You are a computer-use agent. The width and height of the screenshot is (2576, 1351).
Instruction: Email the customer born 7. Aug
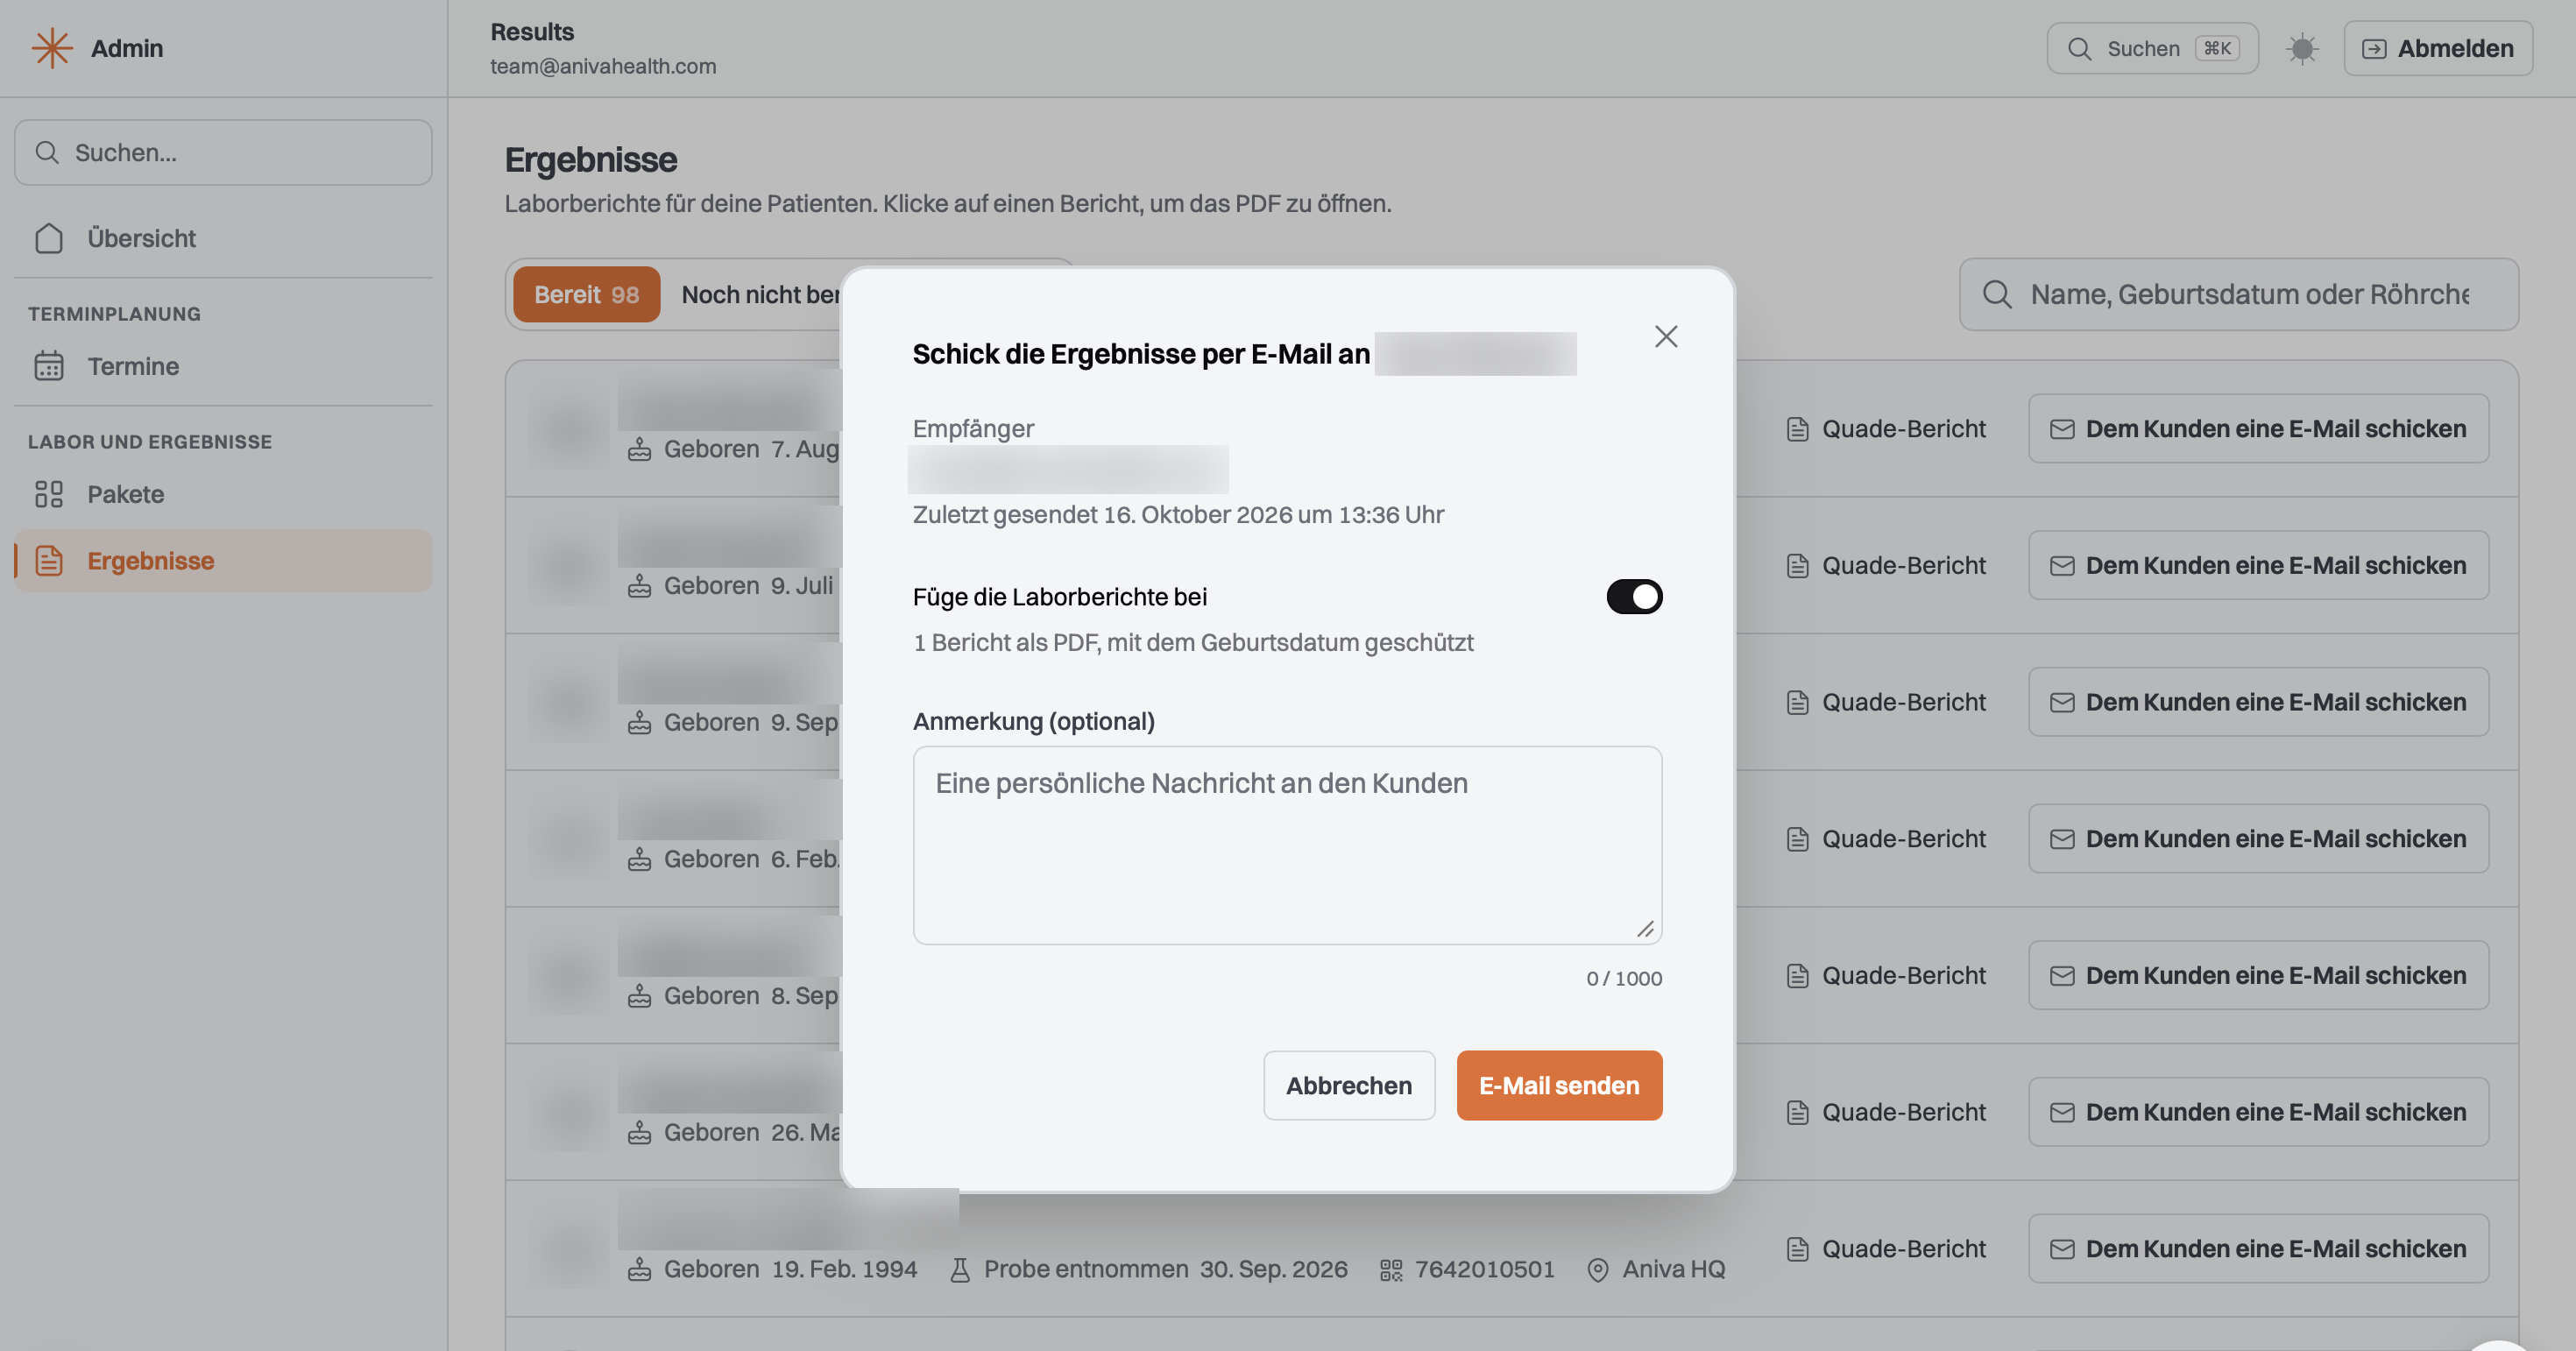tap(2258, 429)
